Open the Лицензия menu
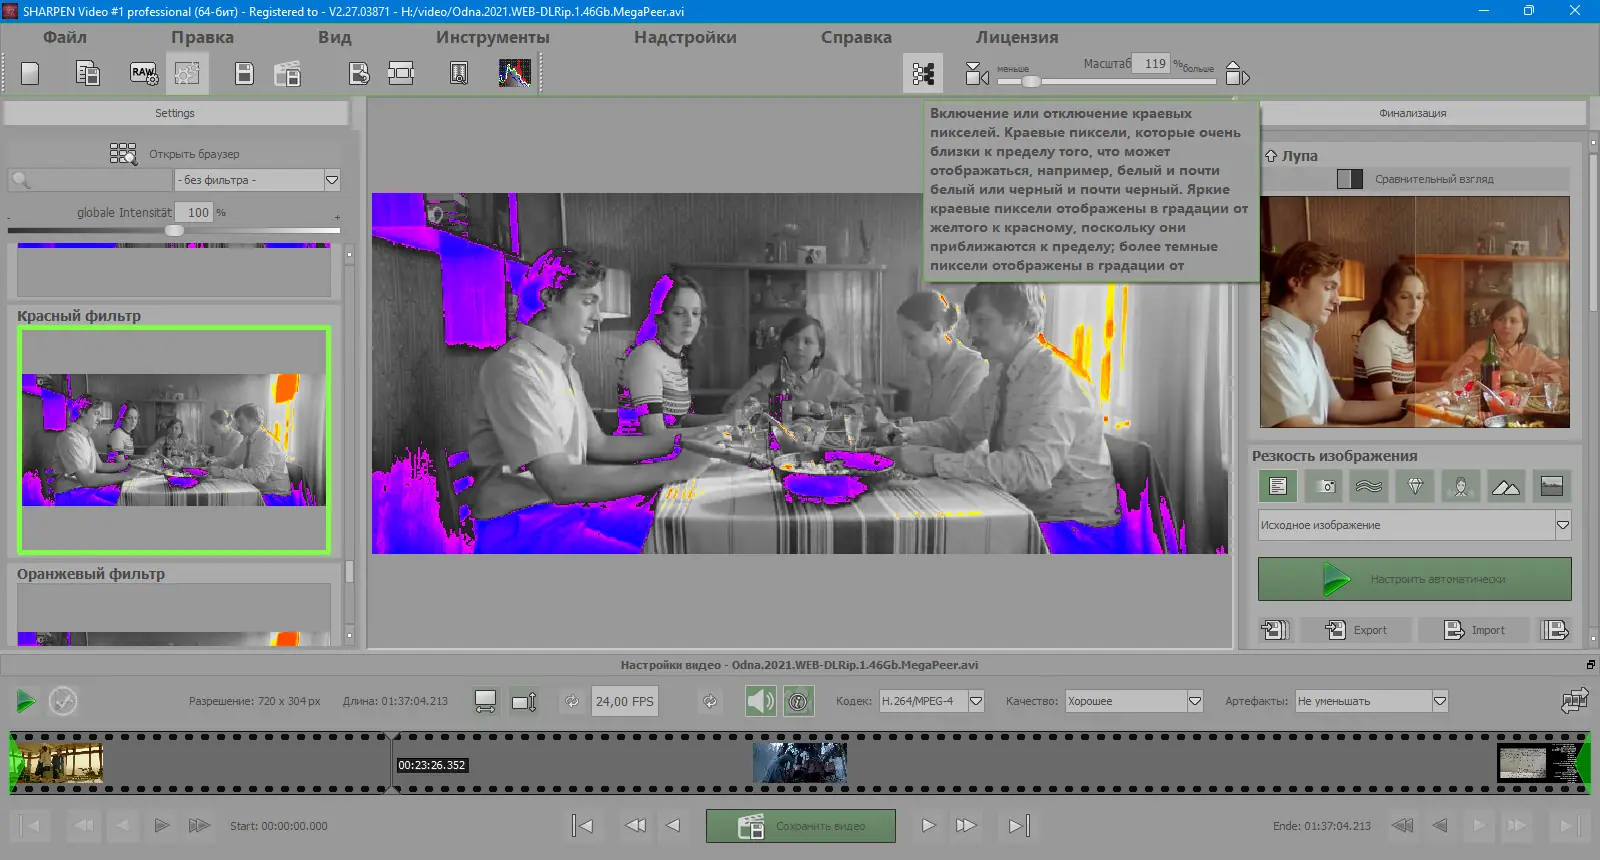The image size is (1600, 860). pyautogui.click(x=1017, y=37)
